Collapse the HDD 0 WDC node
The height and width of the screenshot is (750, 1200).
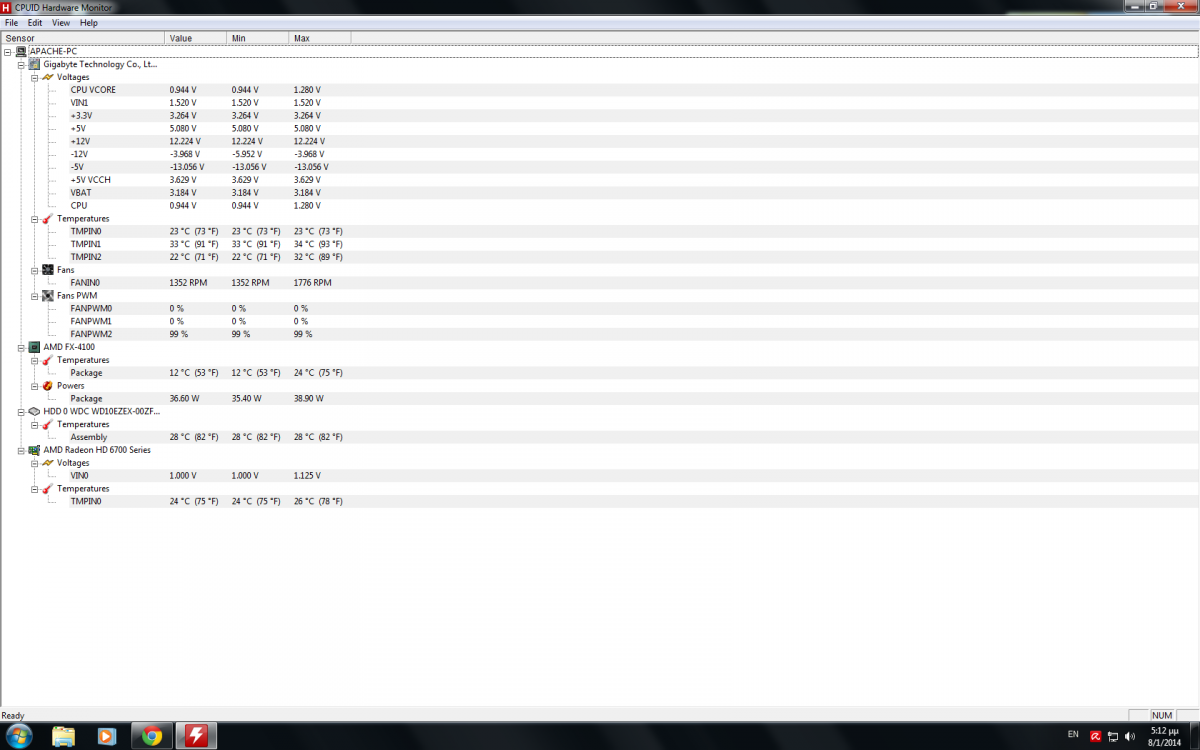pyautogui.click(x=21, y=411)
